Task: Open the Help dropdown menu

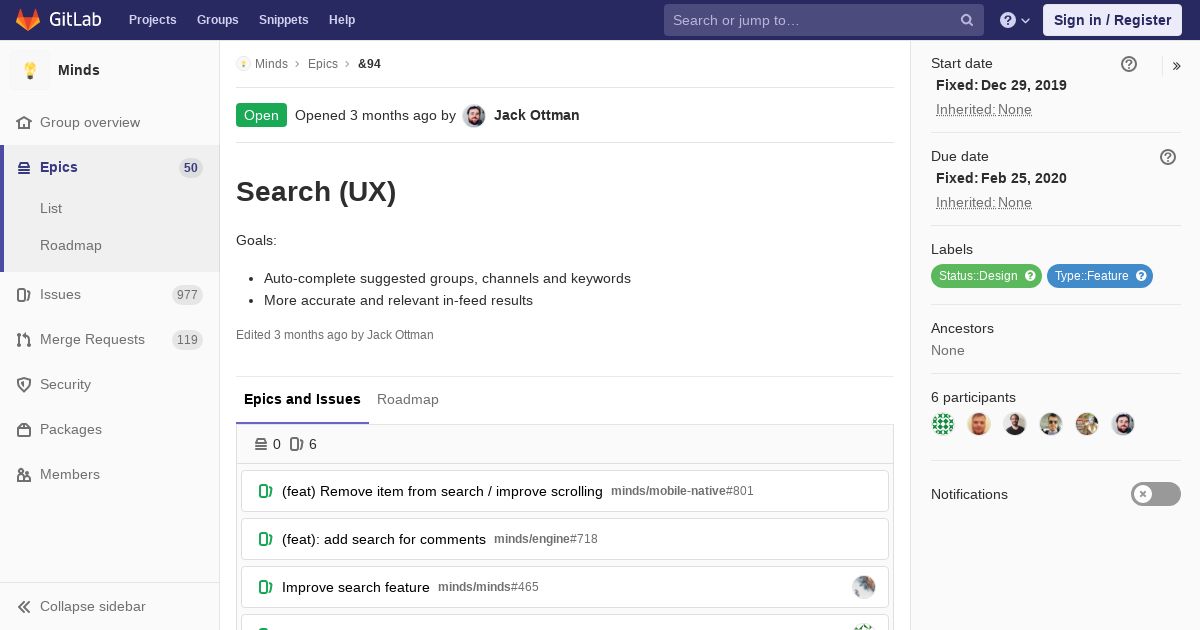Action: coord(1015,20)
